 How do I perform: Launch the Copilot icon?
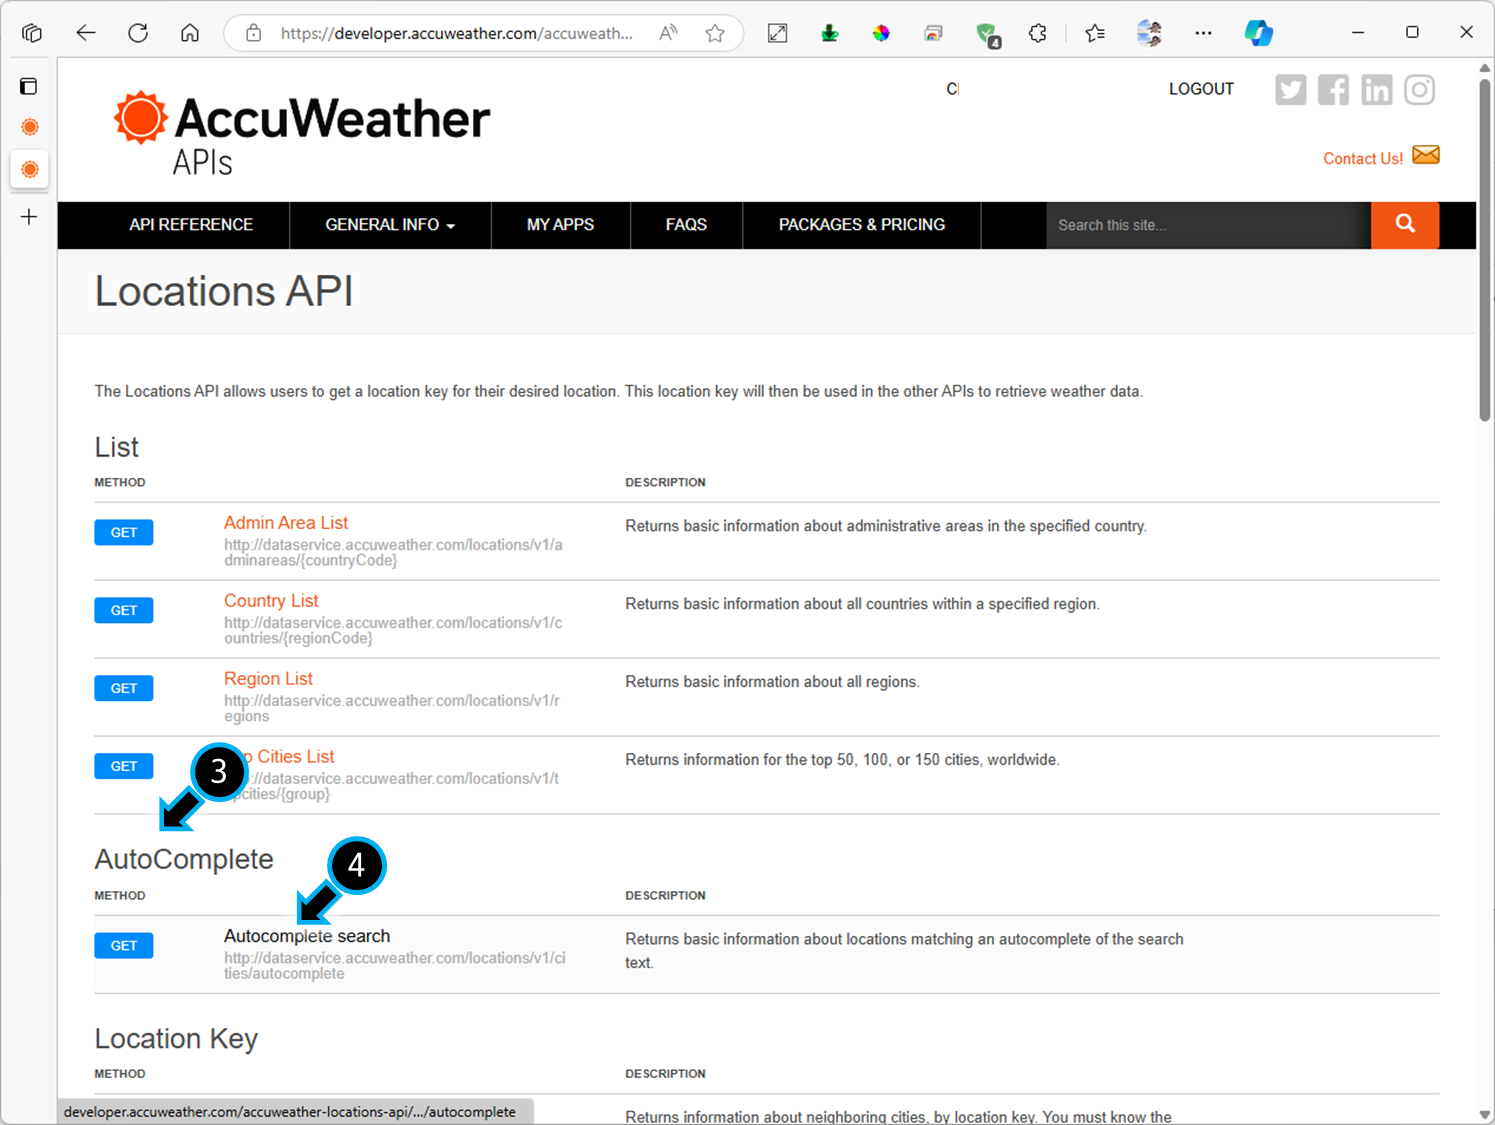pyautogui.click(x=1258, y=33)
